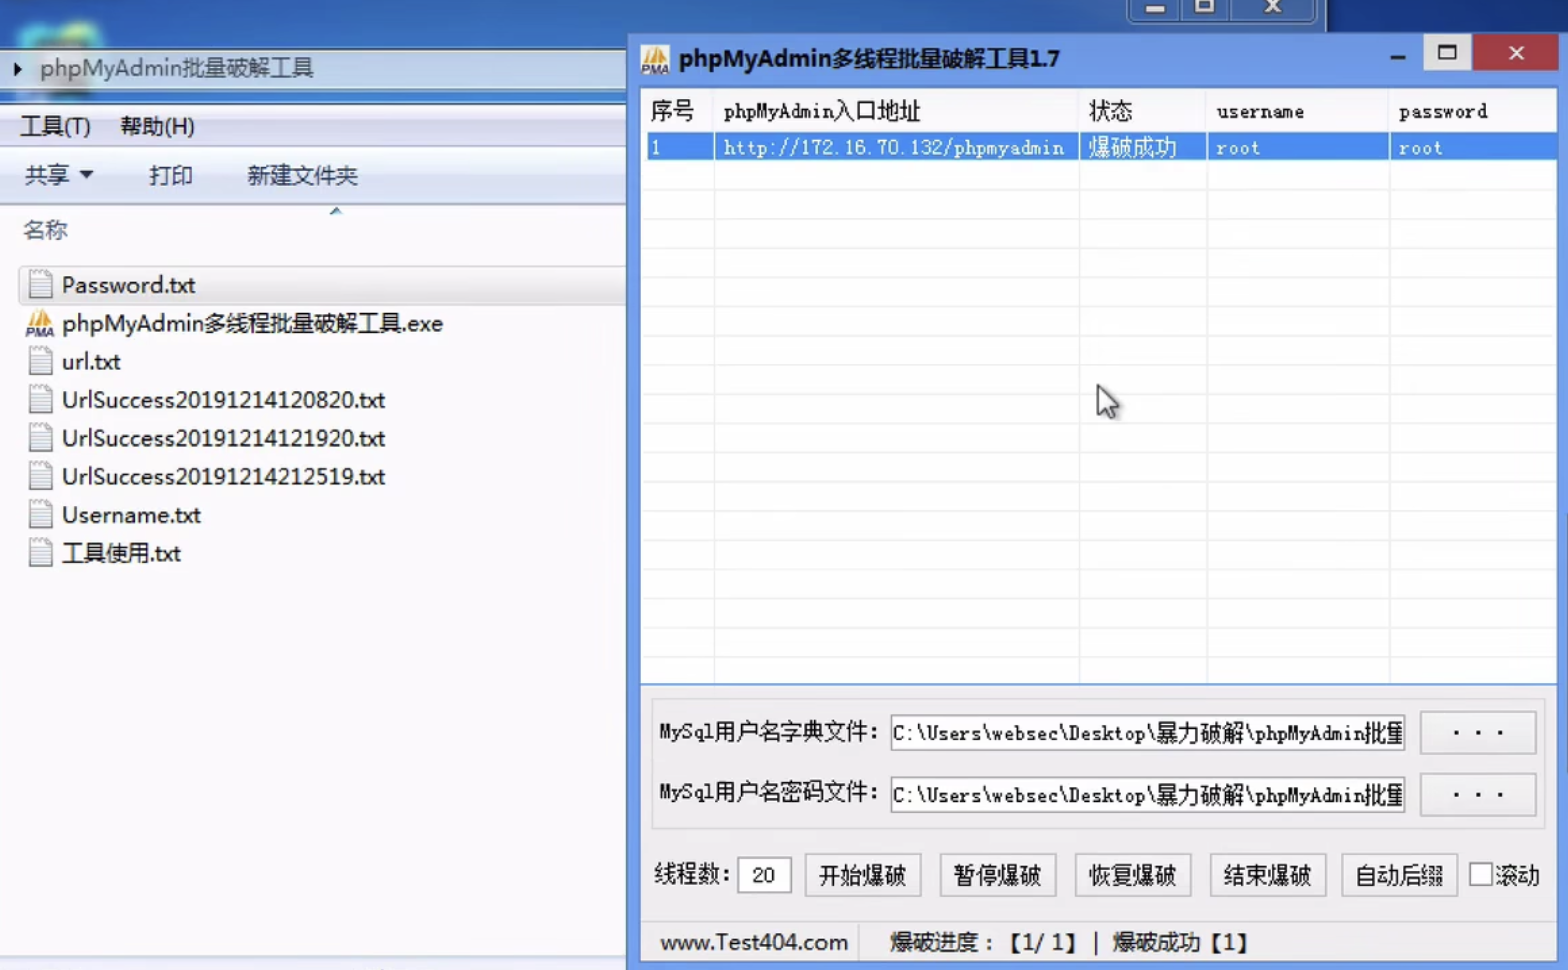1568x970 pixels.
Task: Click the MySql用户名字典文件 path field
Action: pos(1147,733)
